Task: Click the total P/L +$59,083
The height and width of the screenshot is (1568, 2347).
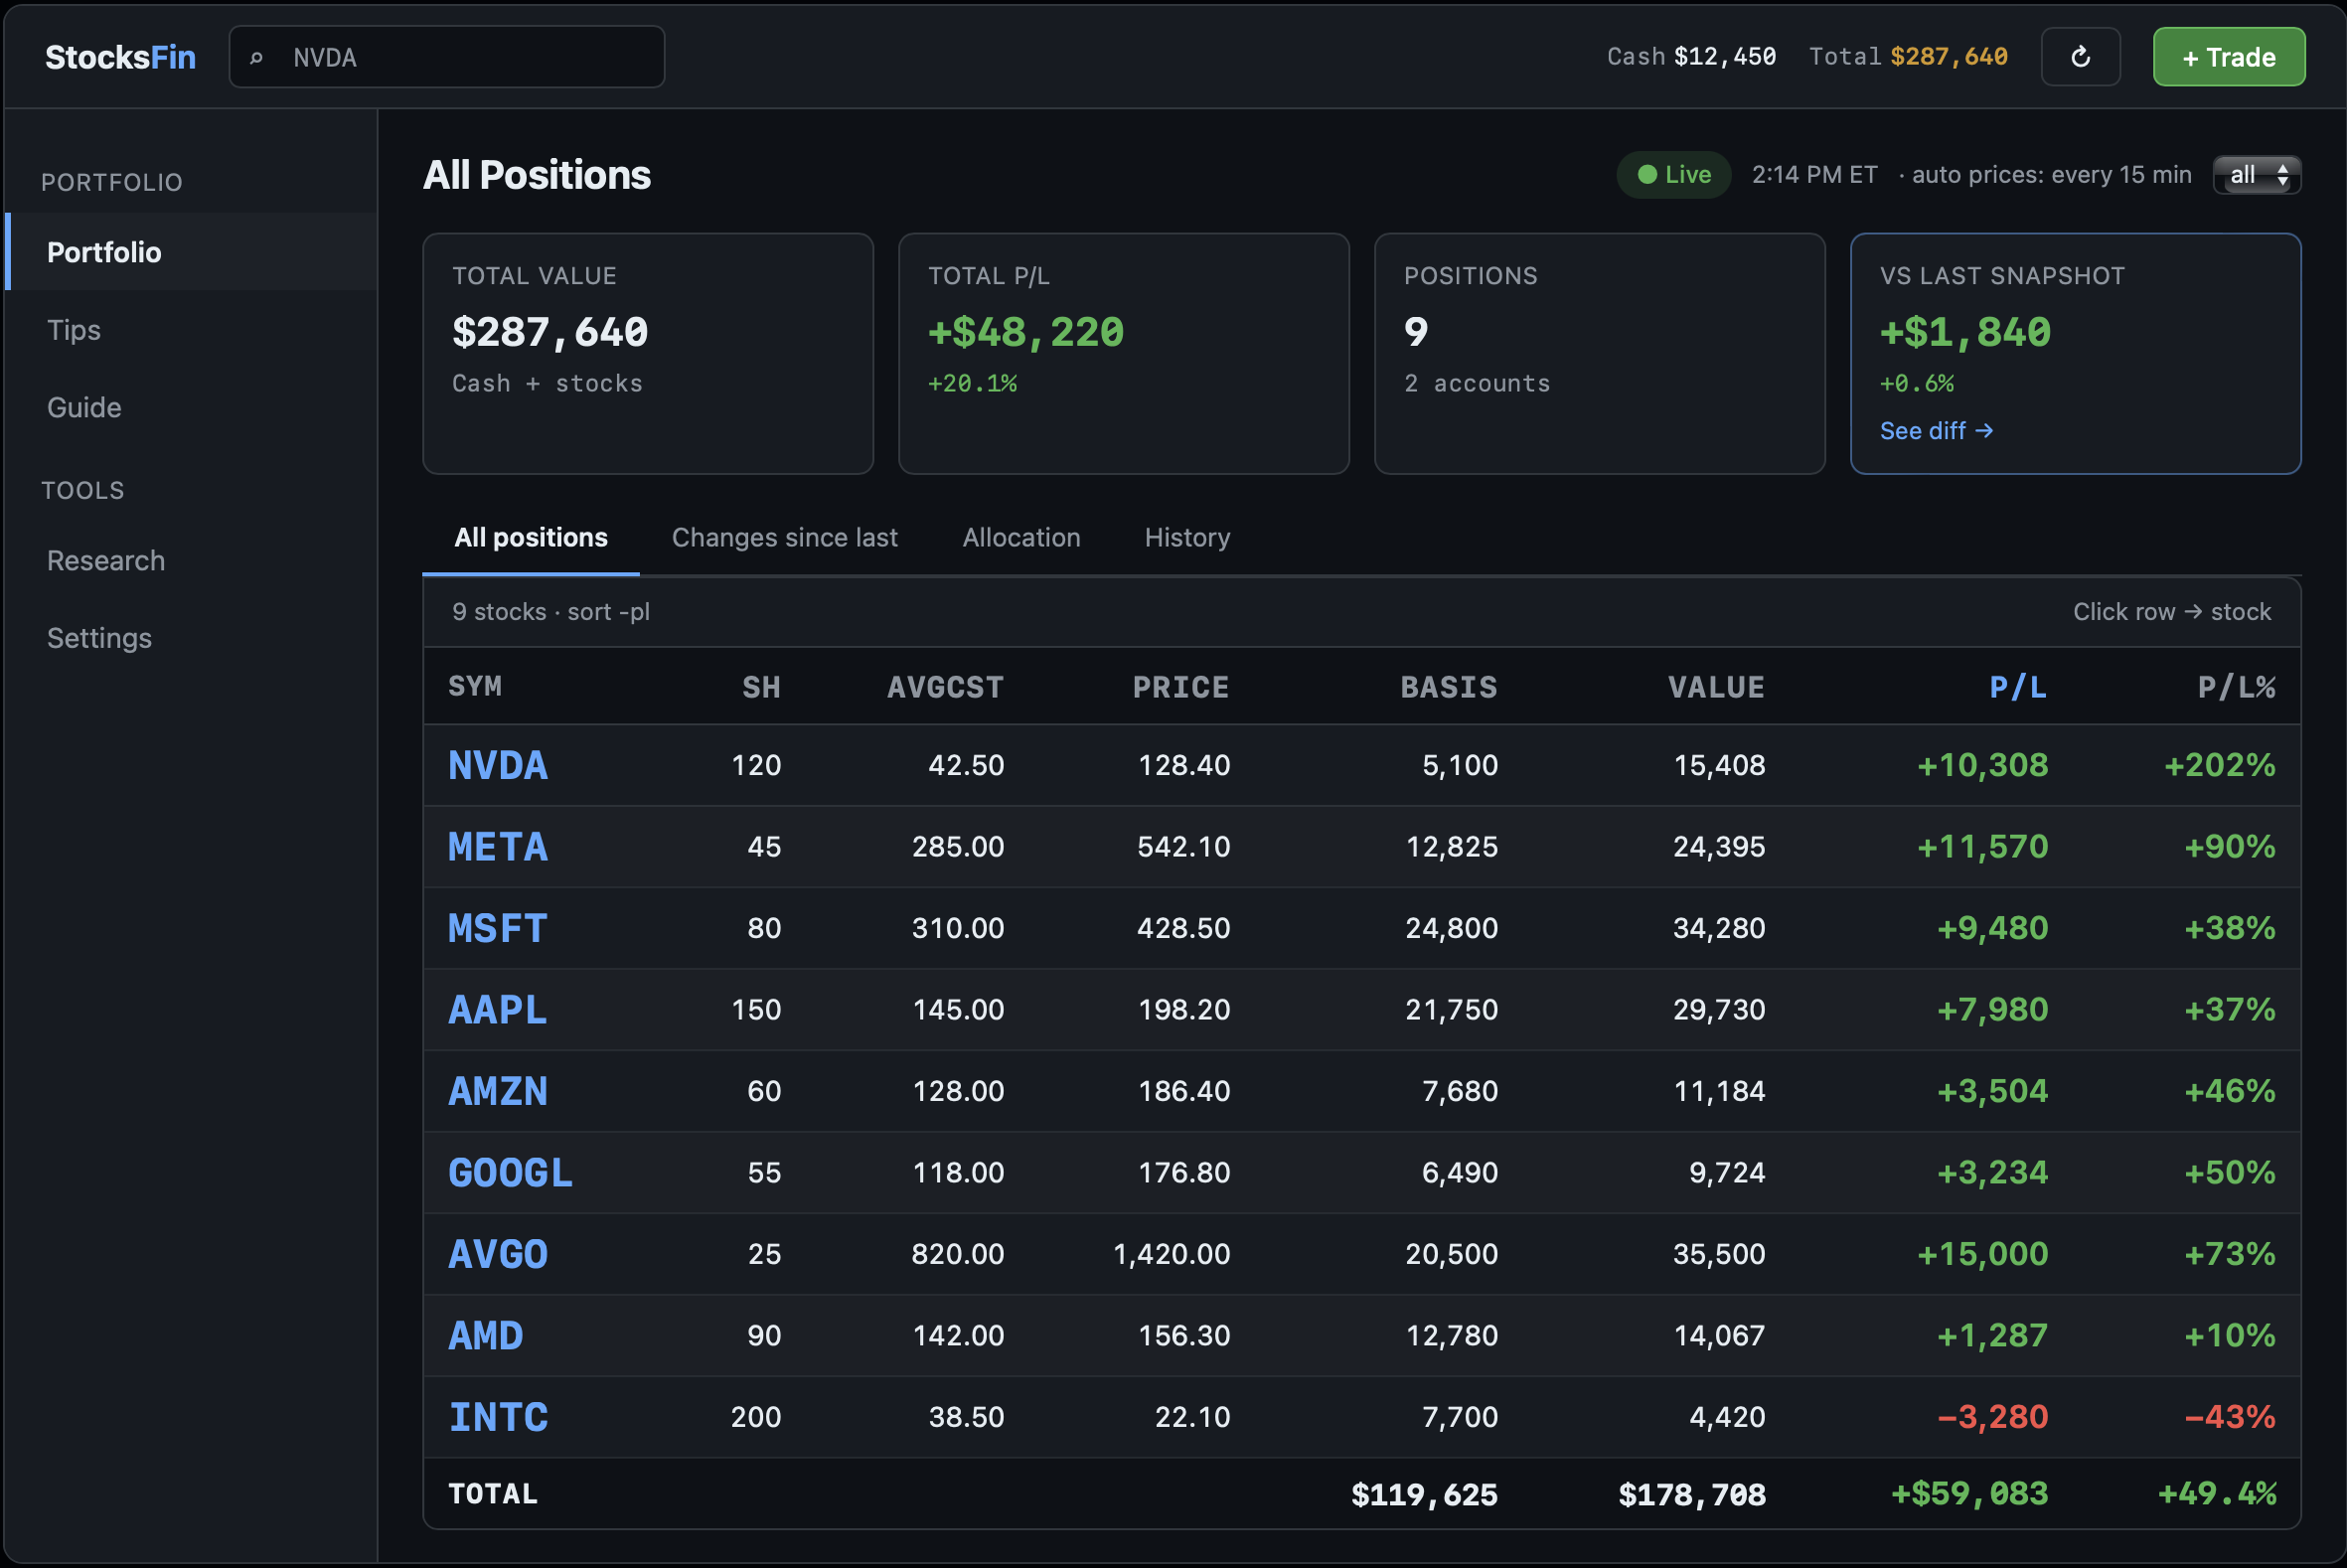Action: pos(1969,1494)
